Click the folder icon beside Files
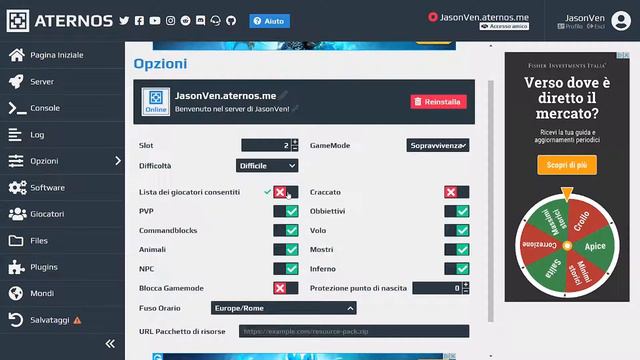640x360 pixels. coord(16,240)
